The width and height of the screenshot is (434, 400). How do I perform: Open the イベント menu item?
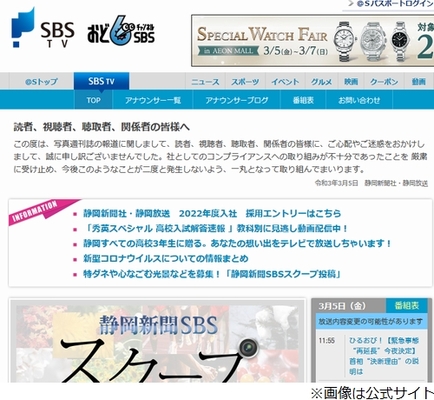[x=285, y=82]
